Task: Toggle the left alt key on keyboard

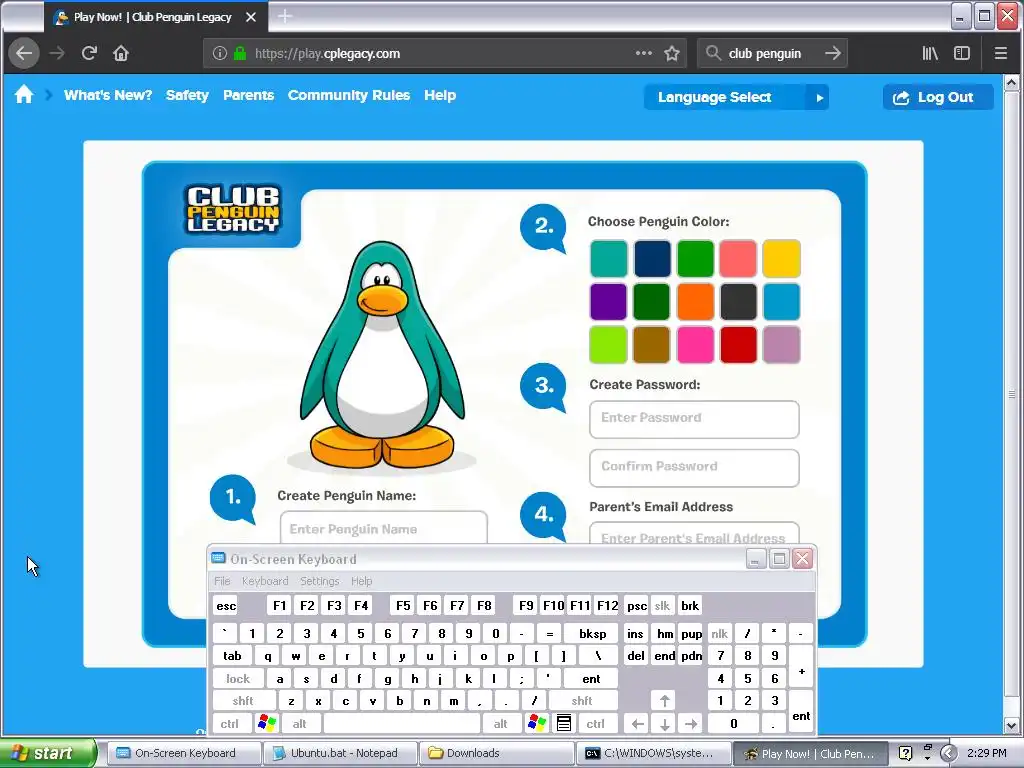Action: pyautogui.click(x=299, y=724)
